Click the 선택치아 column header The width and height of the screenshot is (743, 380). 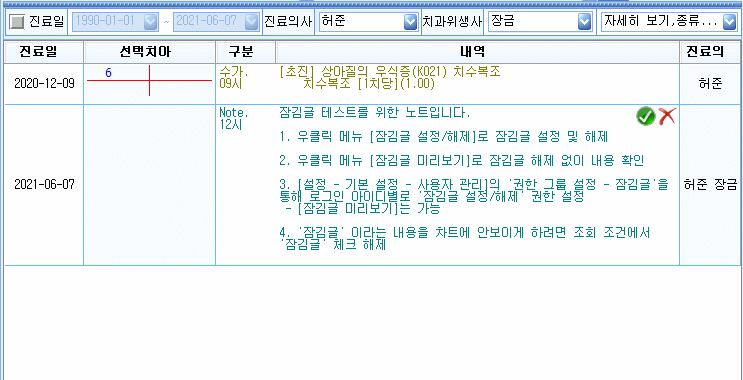(150, 52)
